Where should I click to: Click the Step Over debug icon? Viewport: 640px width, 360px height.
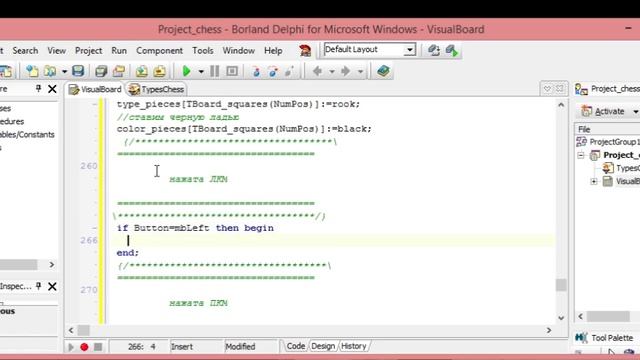coord(273,71)
